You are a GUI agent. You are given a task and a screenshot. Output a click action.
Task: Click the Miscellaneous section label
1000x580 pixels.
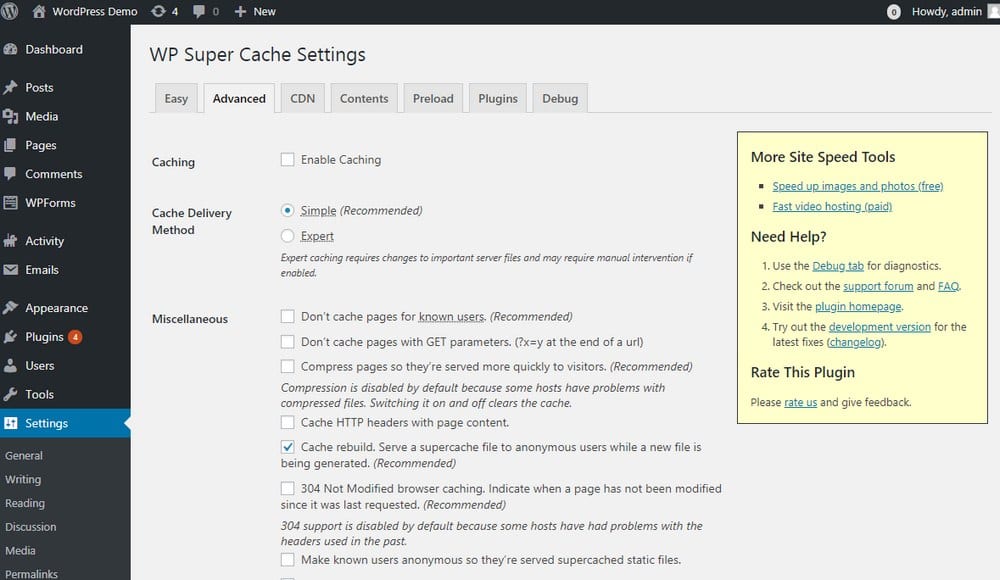coord(189,319)
